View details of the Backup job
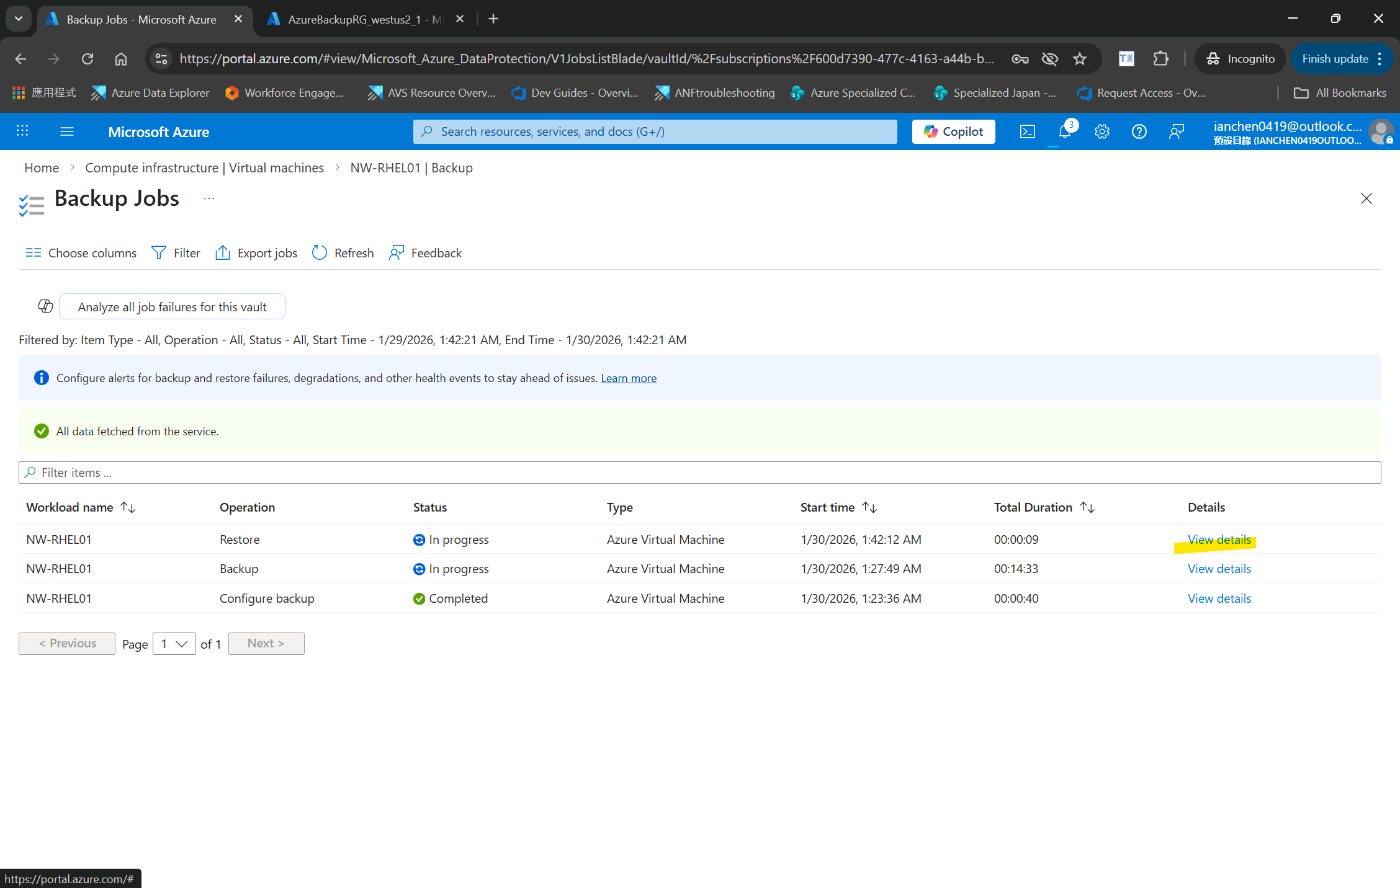1400x888 pixels. click(1219, 569)
